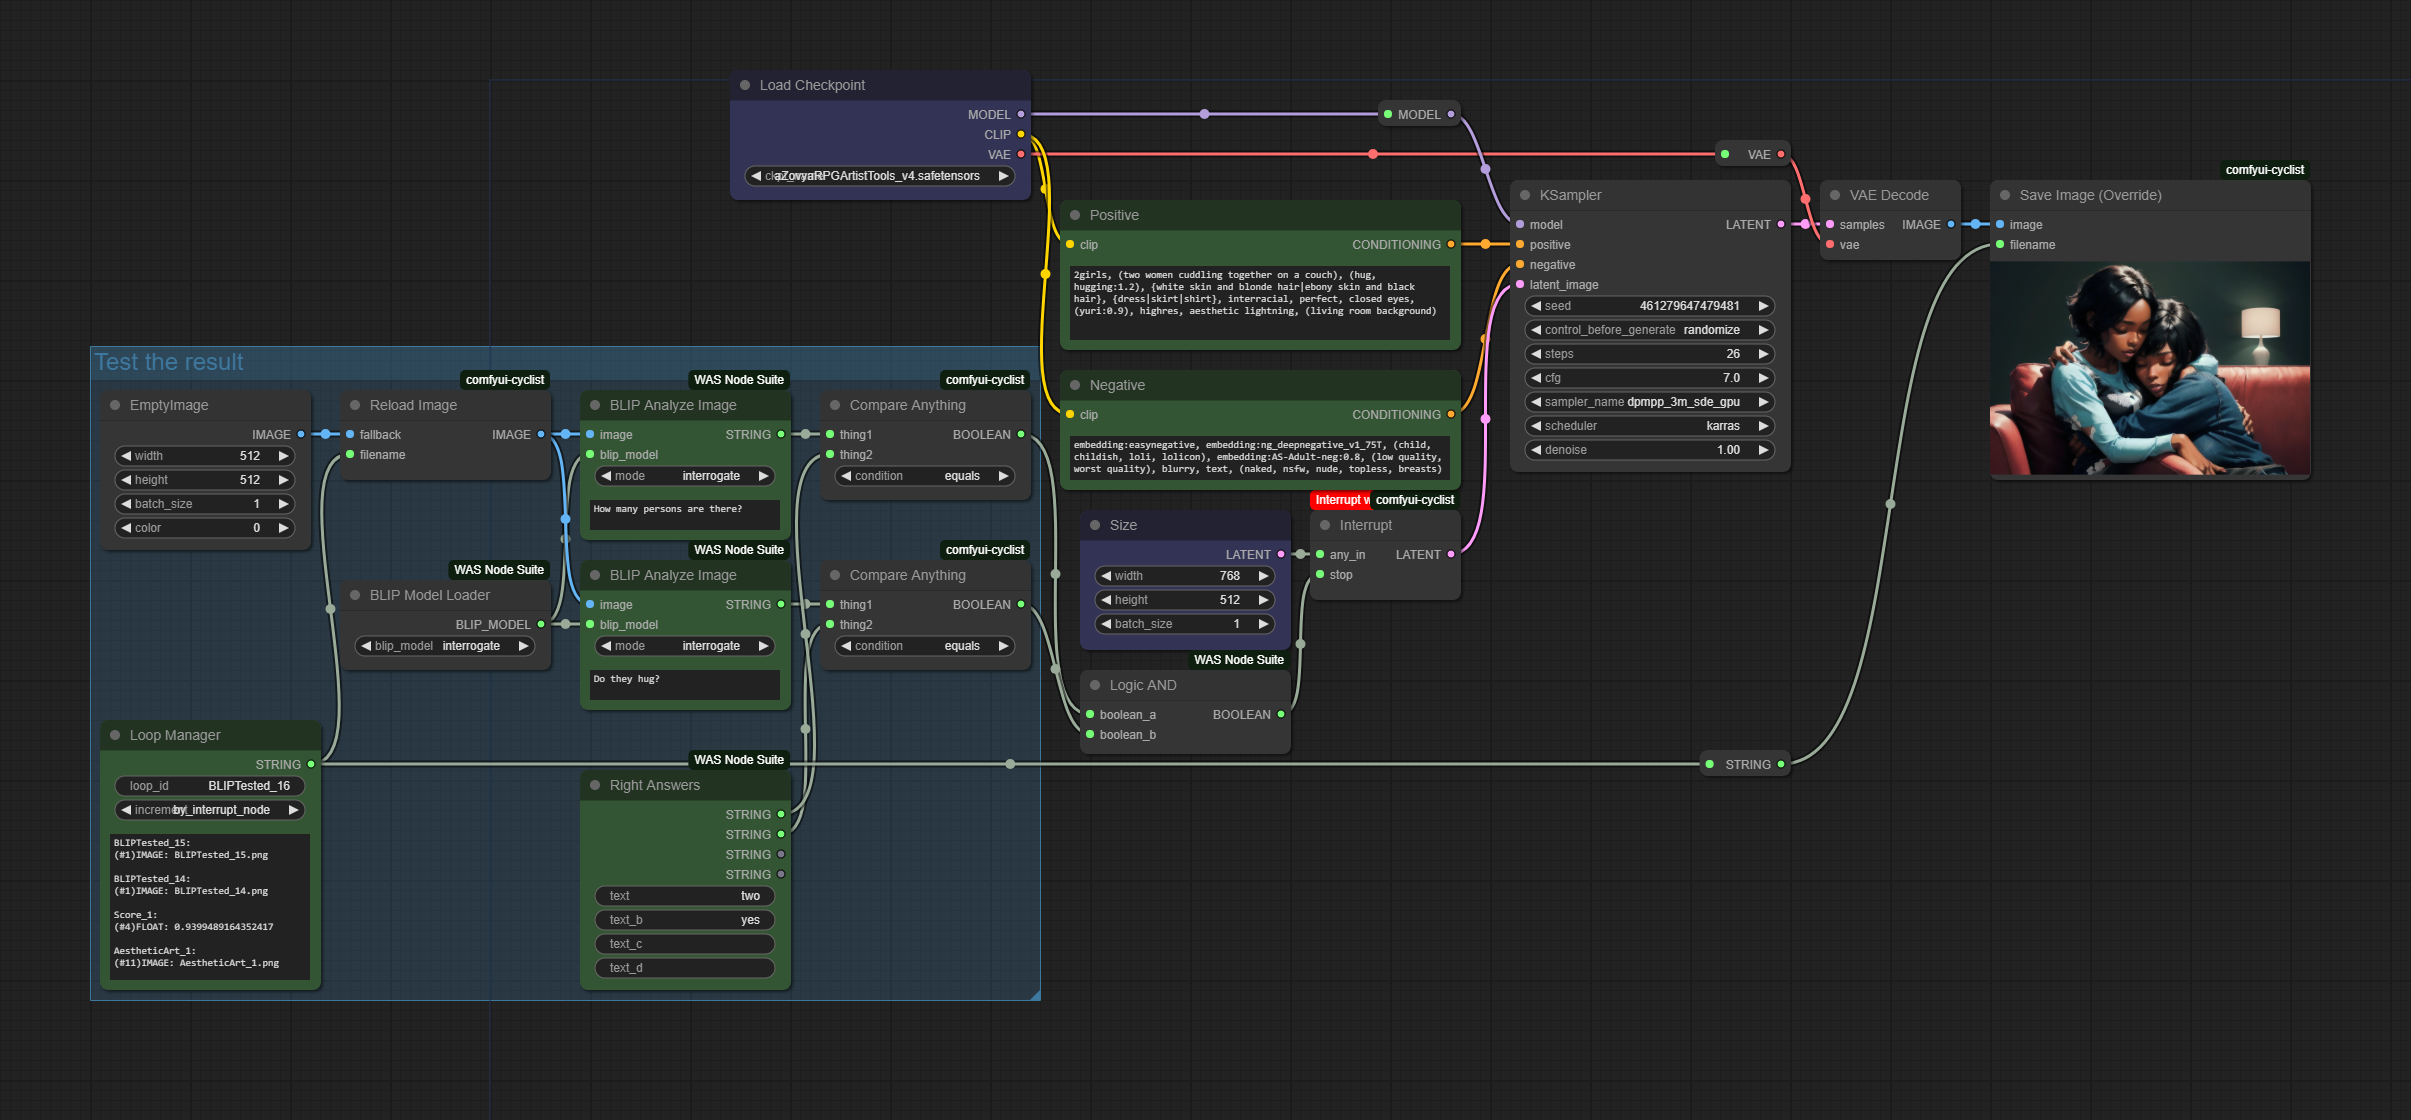The image size is (2411, 1120).
Task: Collapse the Logic AND node dot
Action: coord(1095,685)
